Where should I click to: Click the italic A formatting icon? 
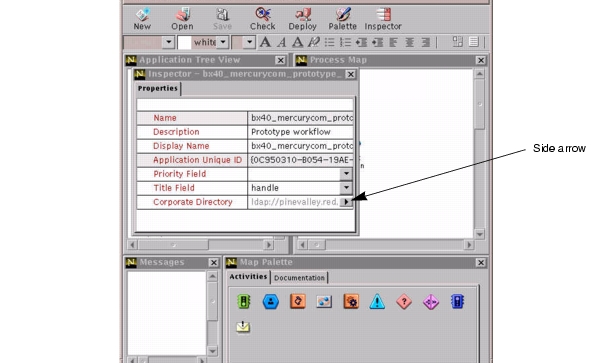tap(282, 42)
